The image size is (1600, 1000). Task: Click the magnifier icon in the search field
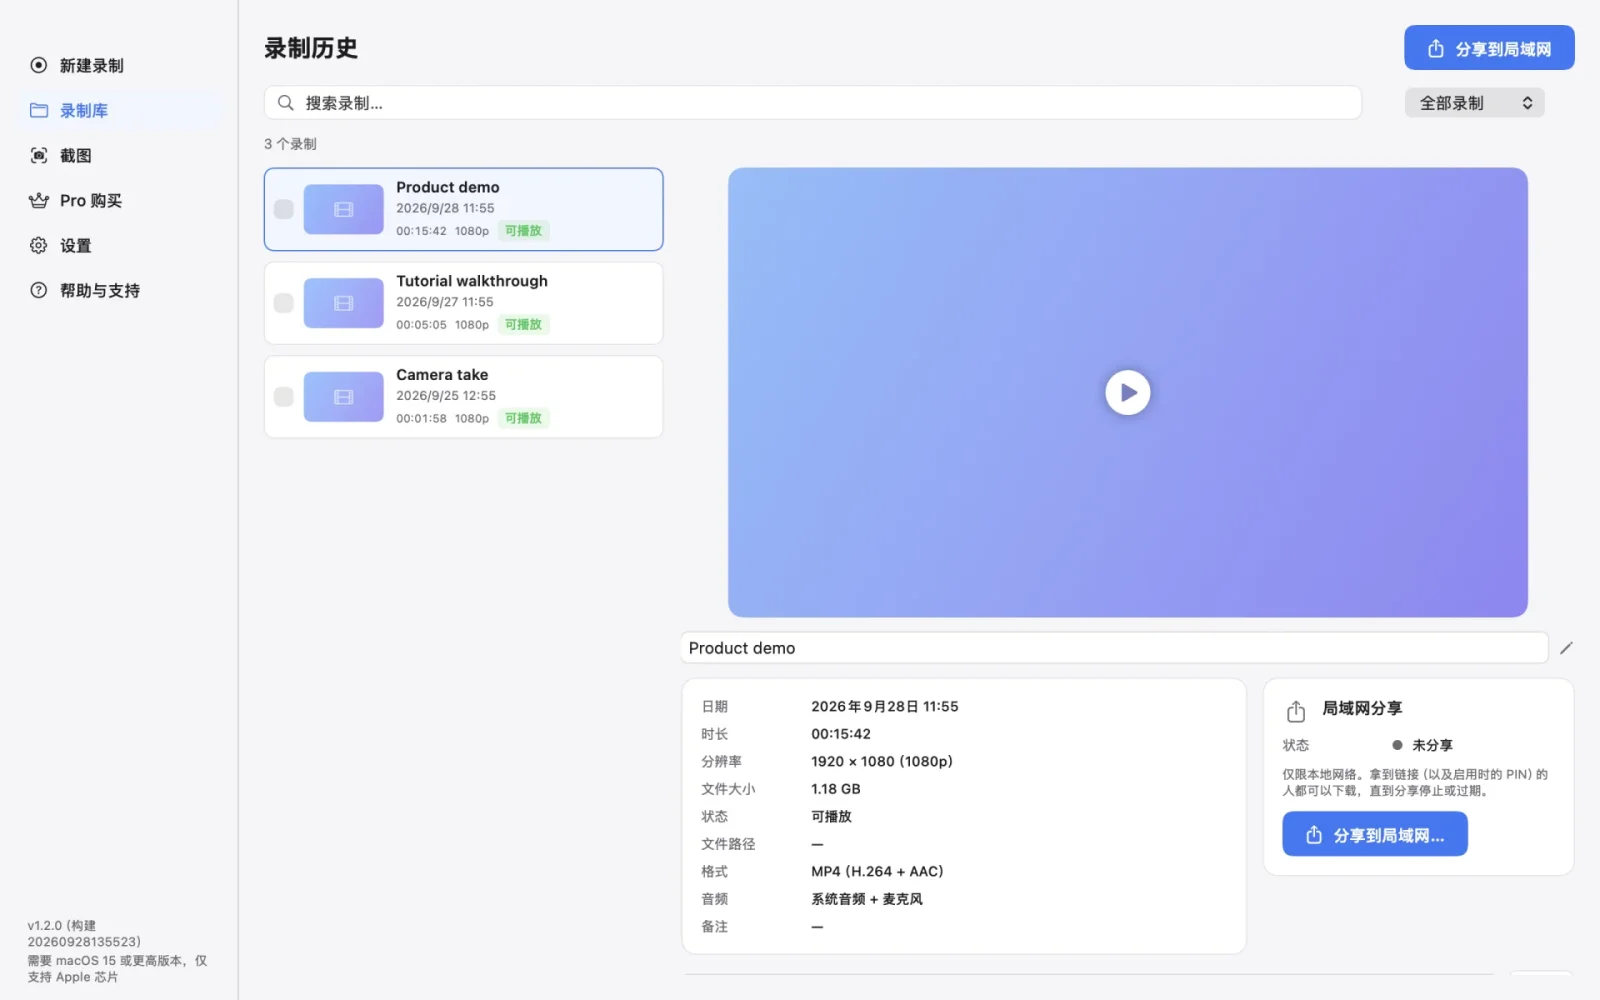[x=285, y=103]
